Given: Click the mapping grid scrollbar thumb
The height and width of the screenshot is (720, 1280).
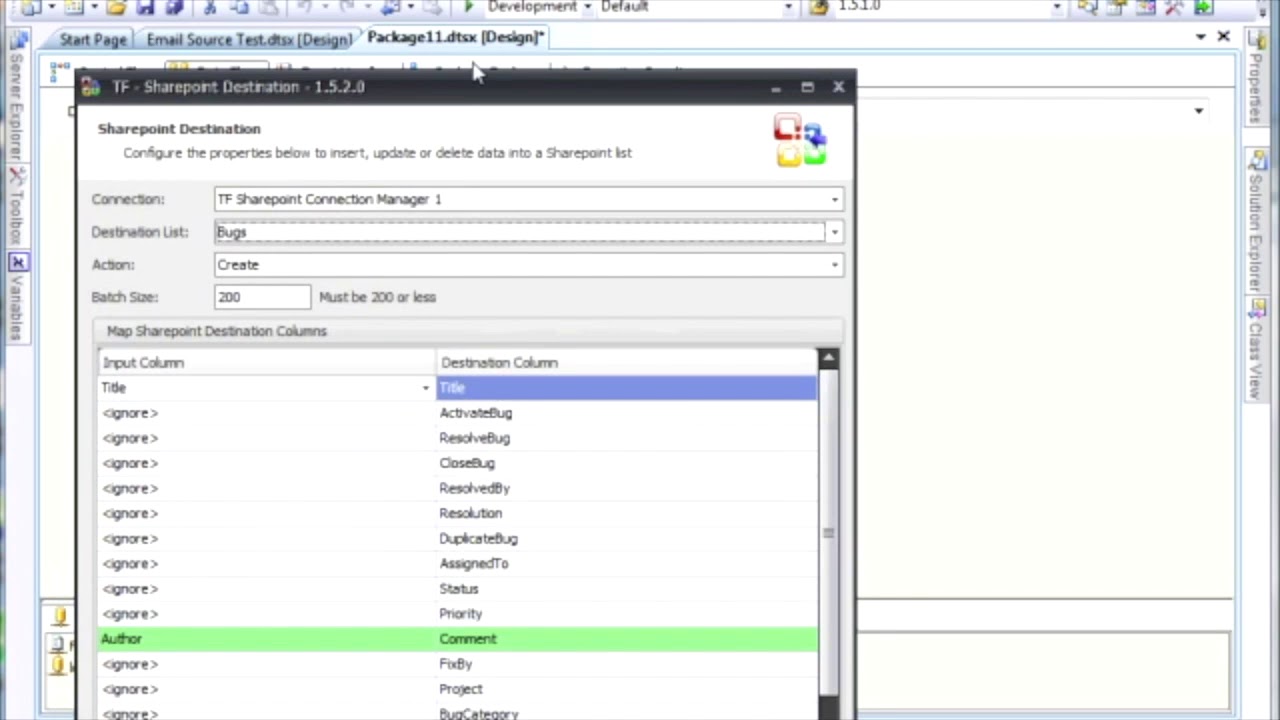Looking at the screenshot, I should (828, 534).
